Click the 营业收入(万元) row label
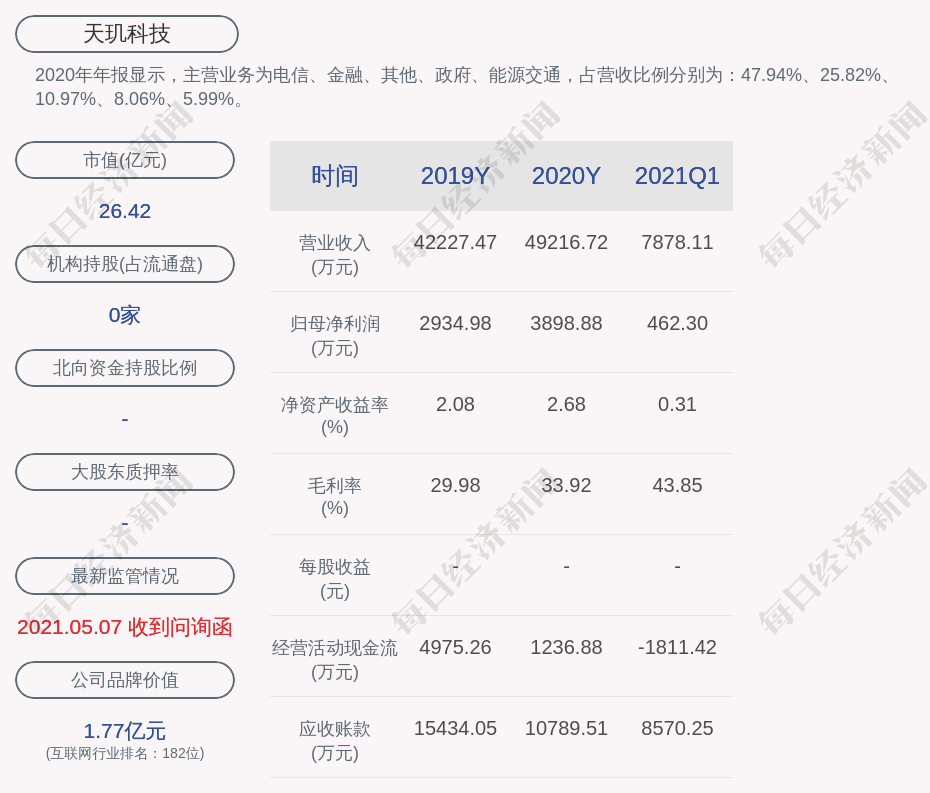930x793 pixels. [335, 254]
